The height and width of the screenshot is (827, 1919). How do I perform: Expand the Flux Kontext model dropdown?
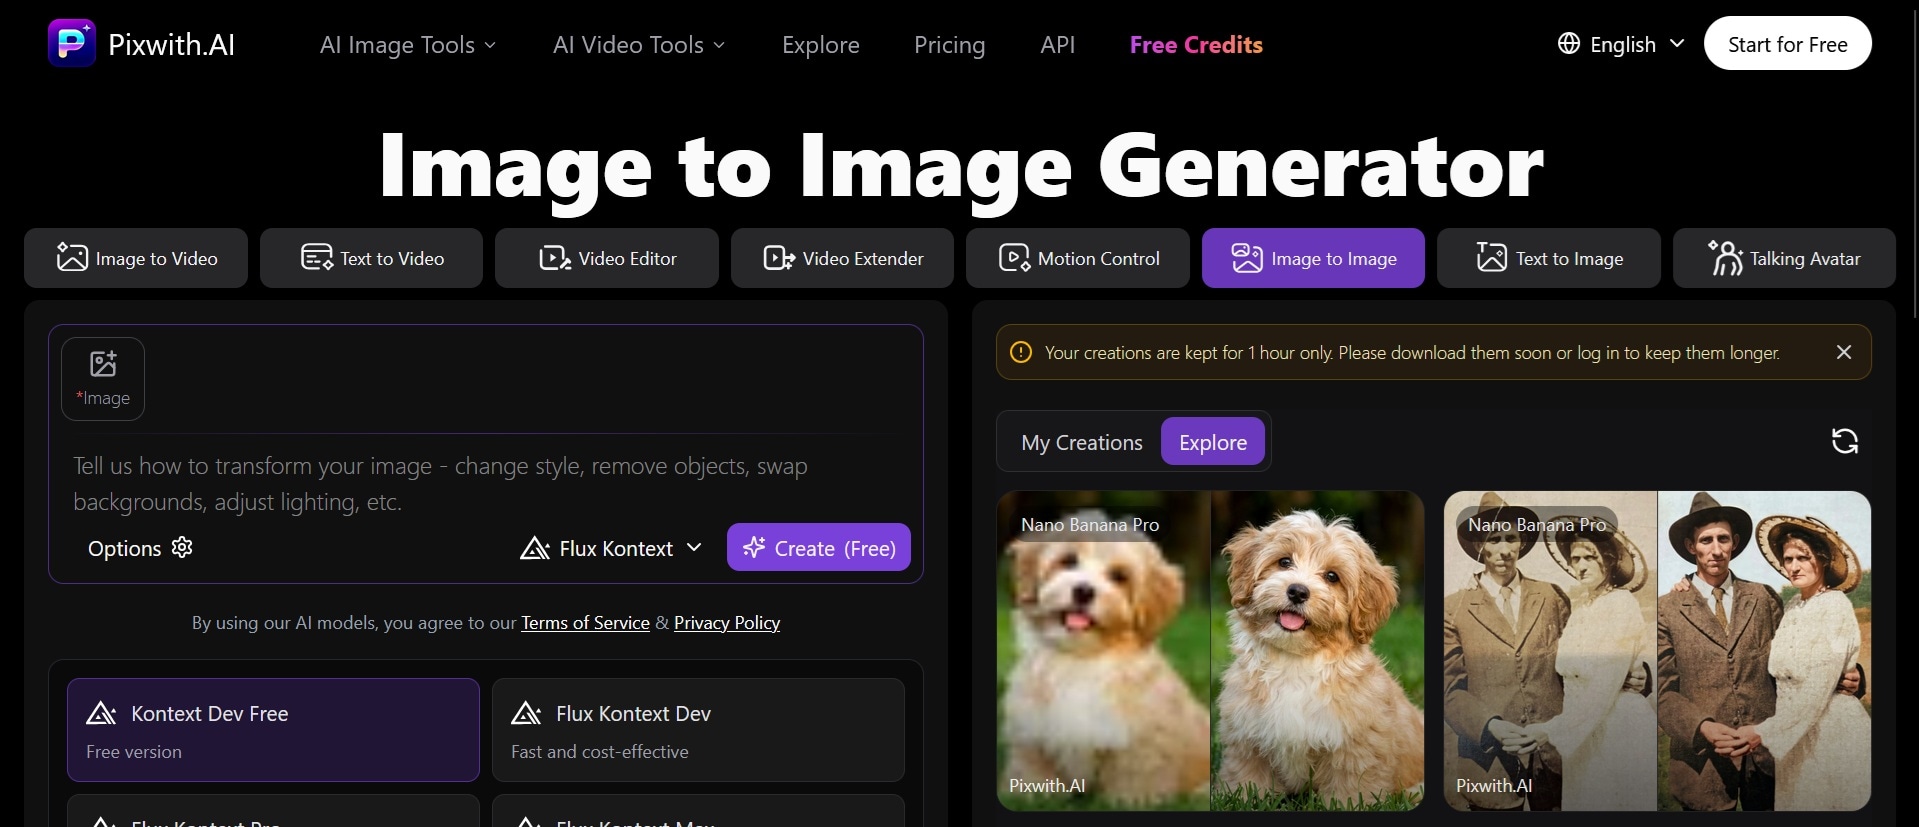pos(611,548)
